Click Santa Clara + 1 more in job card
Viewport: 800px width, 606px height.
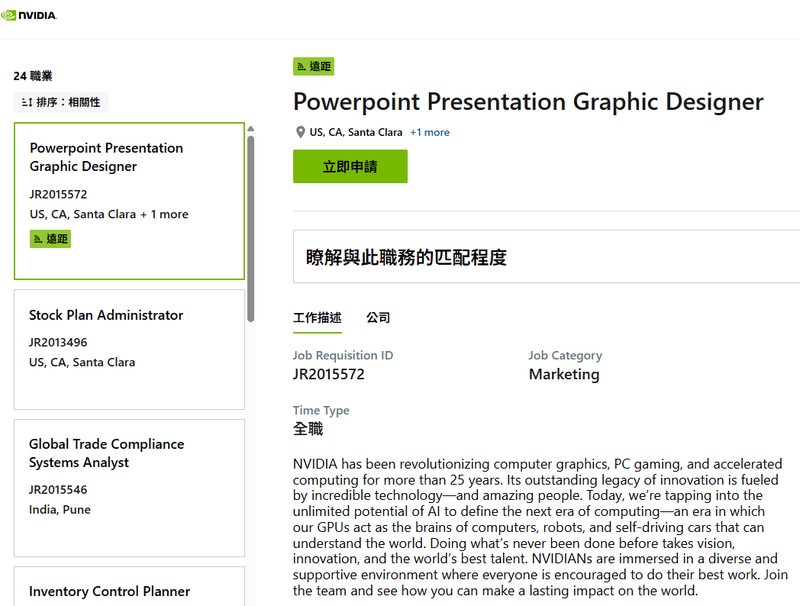tap(109, 214)
